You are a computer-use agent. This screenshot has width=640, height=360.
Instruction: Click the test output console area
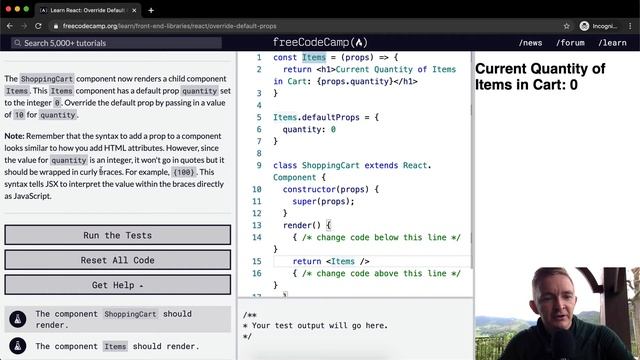coord(355,329)
